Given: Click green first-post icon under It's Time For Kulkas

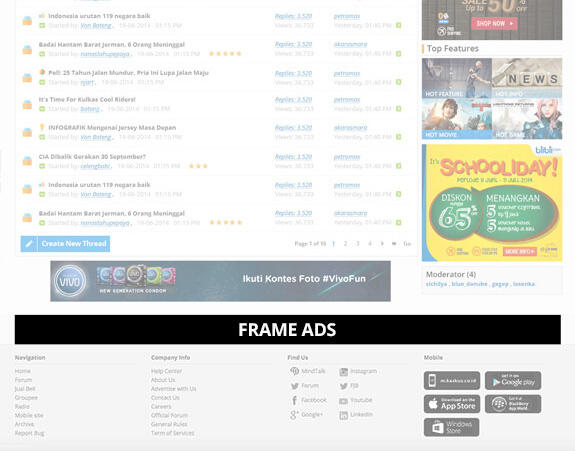Looking at the screenshot, I should pyautogui.click(x=42, y=109).
